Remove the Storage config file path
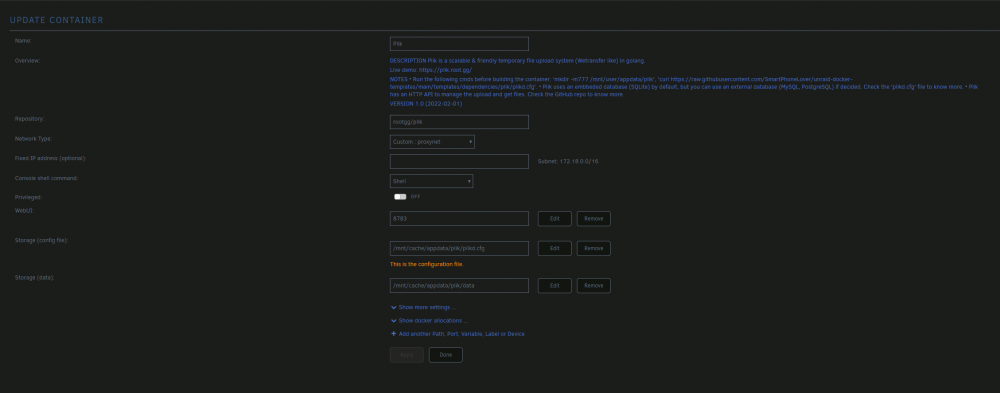The height and width of the screenshot is (393, 1000). [593, 248]
